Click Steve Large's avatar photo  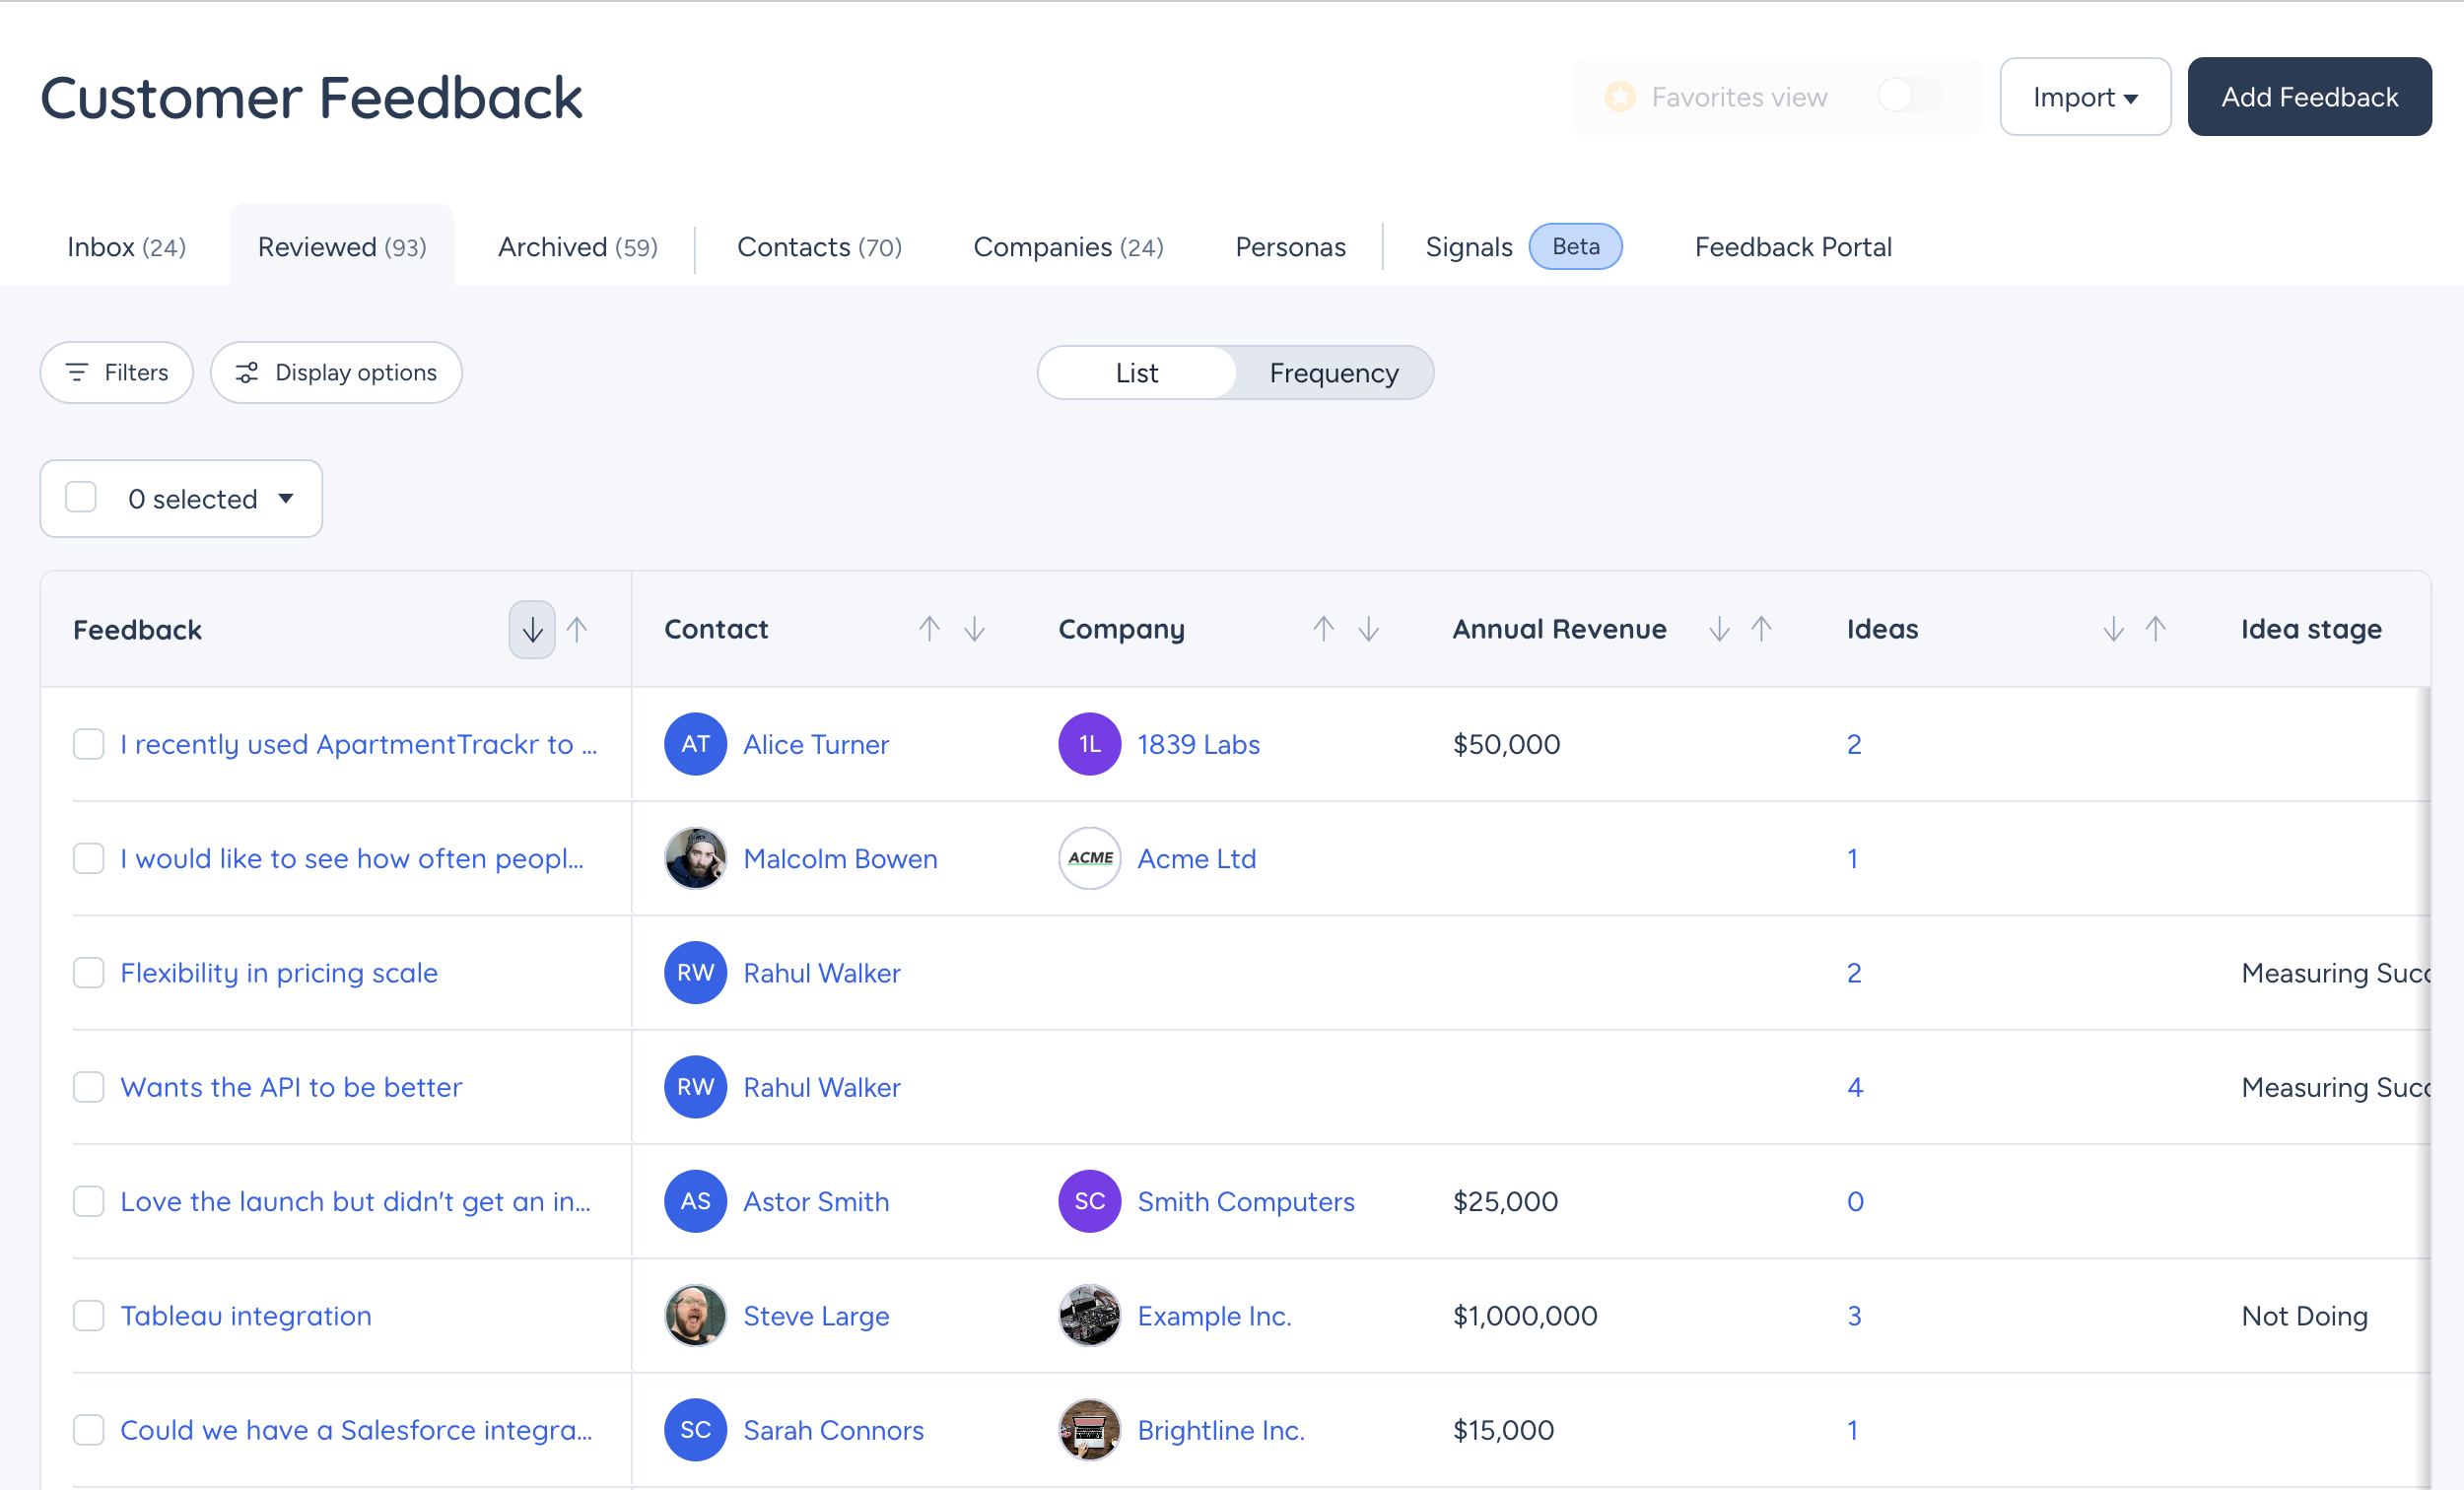pos(695,1315)
